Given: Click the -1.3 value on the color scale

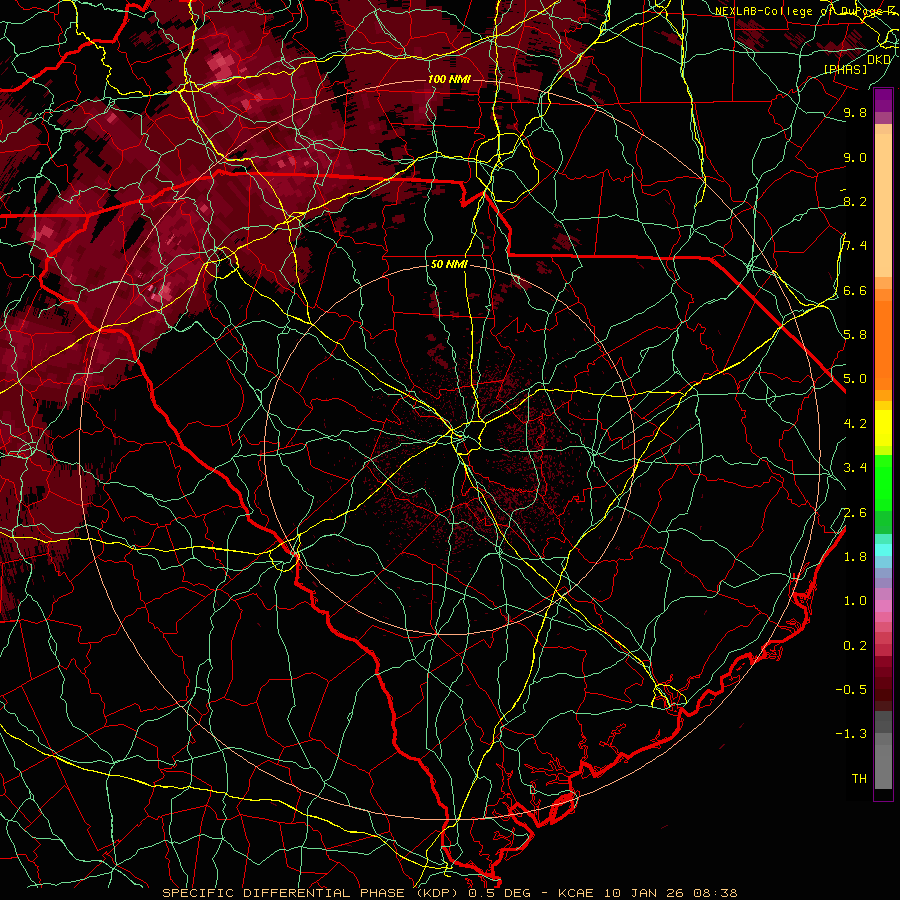Looking at the screenshot, I should pyautogui.click(x=851, y=734).
